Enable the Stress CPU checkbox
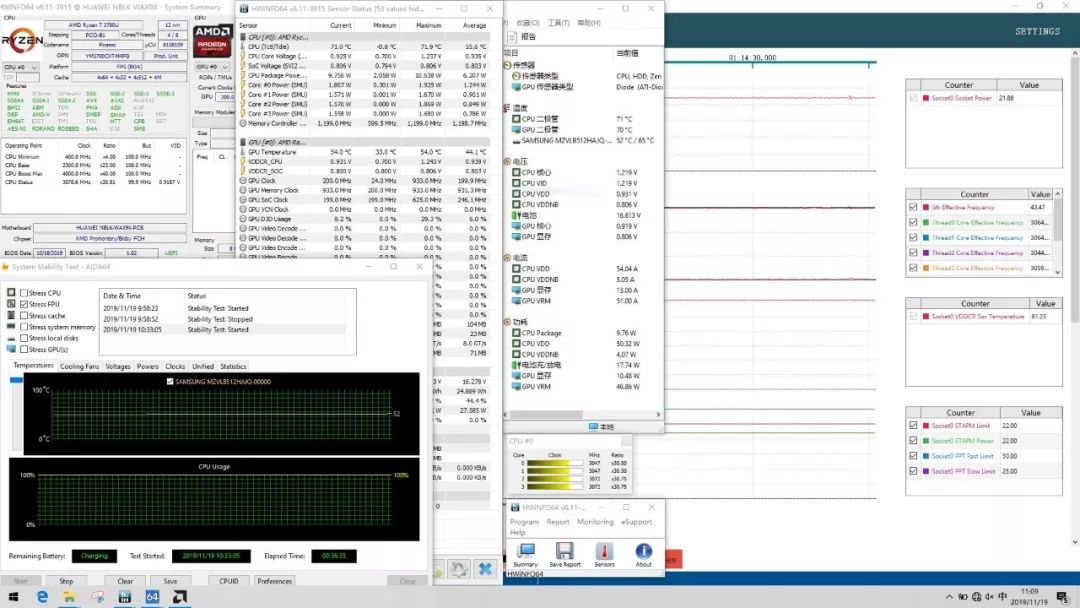The width and height of the screenshot is (1080, 608). click(25, 293)
